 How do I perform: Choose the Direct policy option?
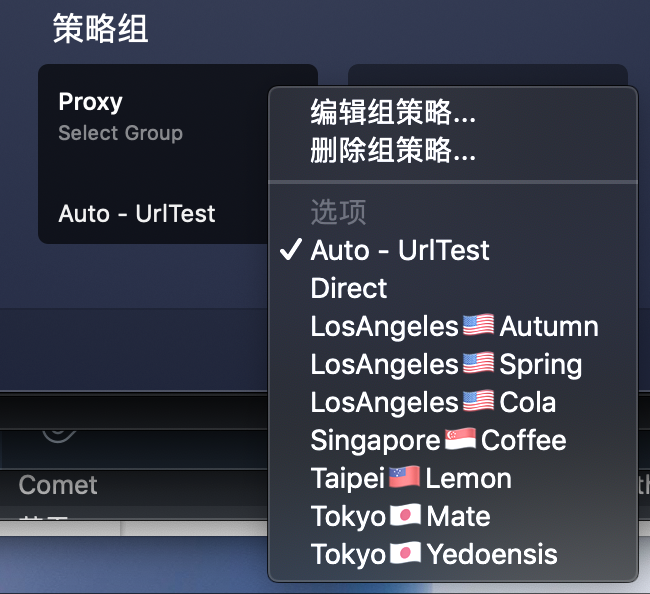pyautogui.click(x=349, y=288)
